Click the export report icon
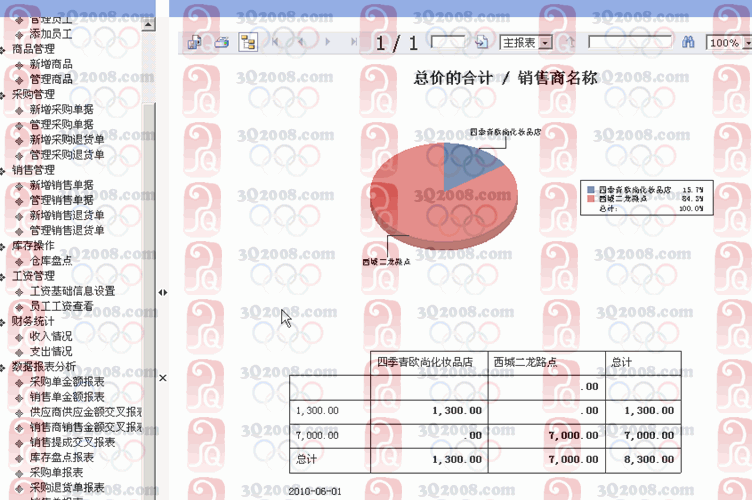Screen dimensions: 752x500 tap(194, 42)
